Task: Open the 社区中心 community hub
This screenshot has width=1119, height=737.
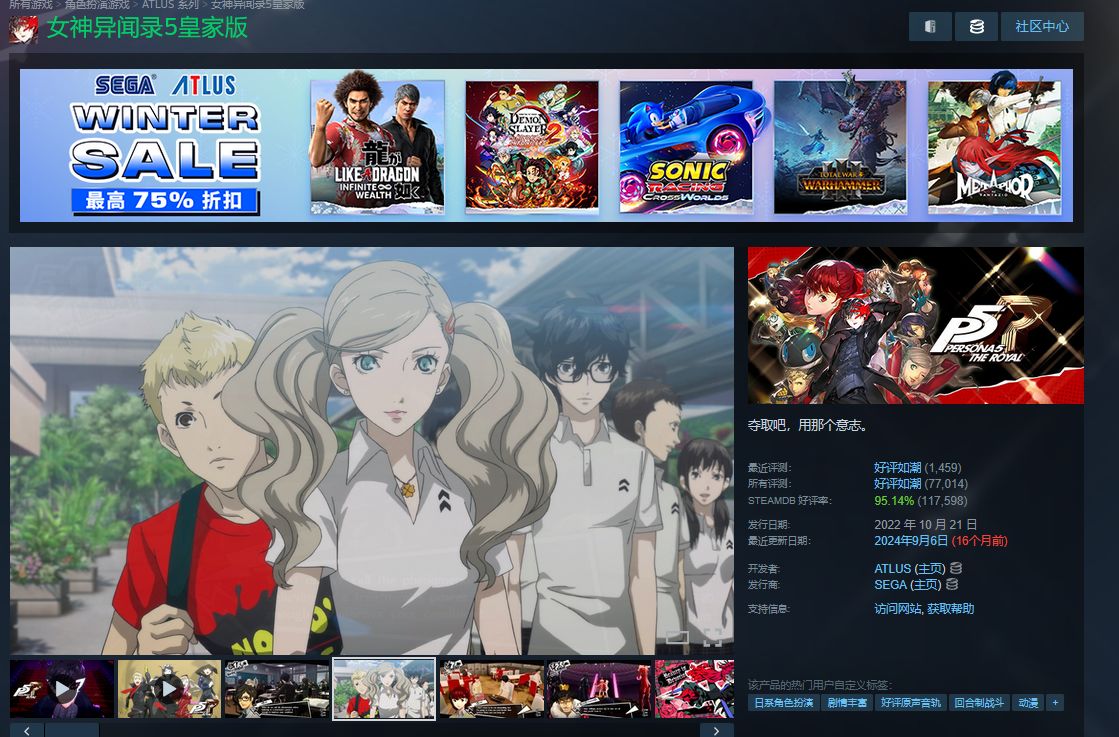Action: tap(1042, 26)
